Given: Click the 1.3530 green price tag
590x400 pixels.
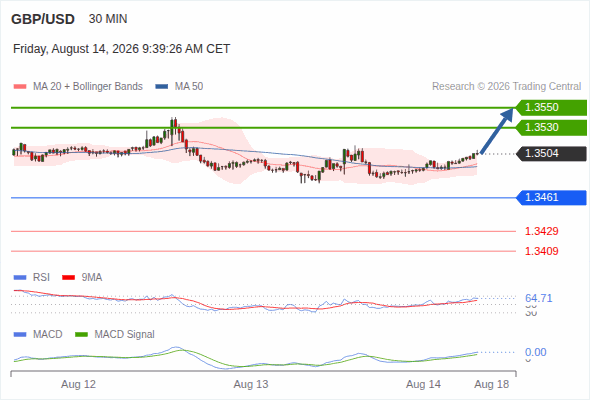Looking at the screenshot, I should 551,128.
